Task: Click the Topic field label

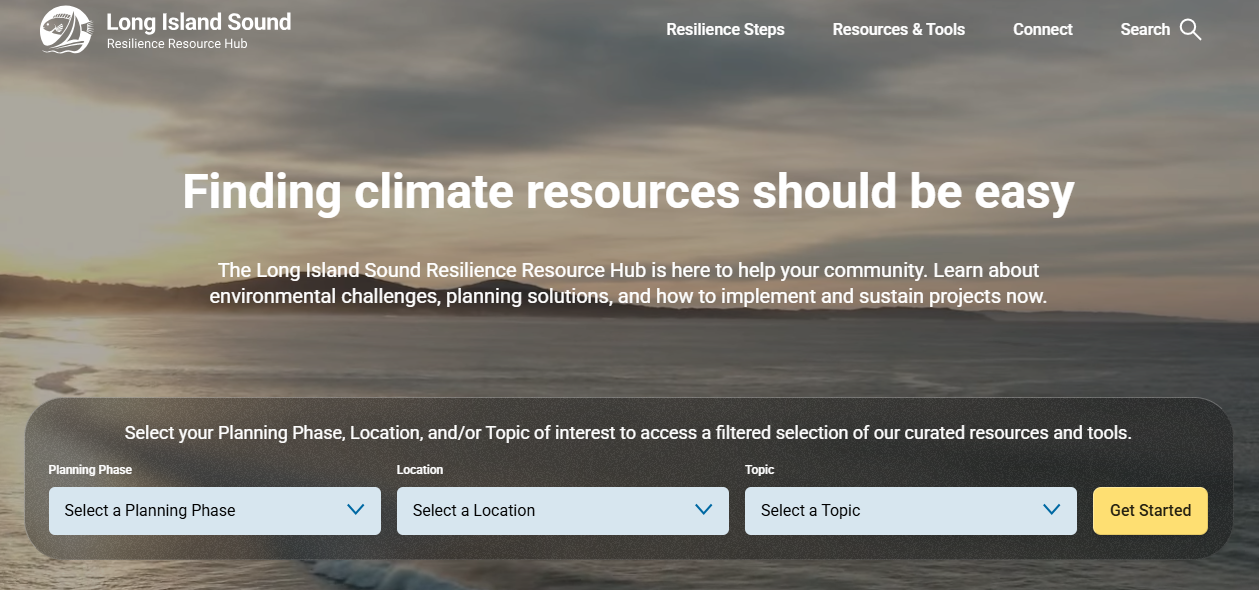Action: [759, 469]
